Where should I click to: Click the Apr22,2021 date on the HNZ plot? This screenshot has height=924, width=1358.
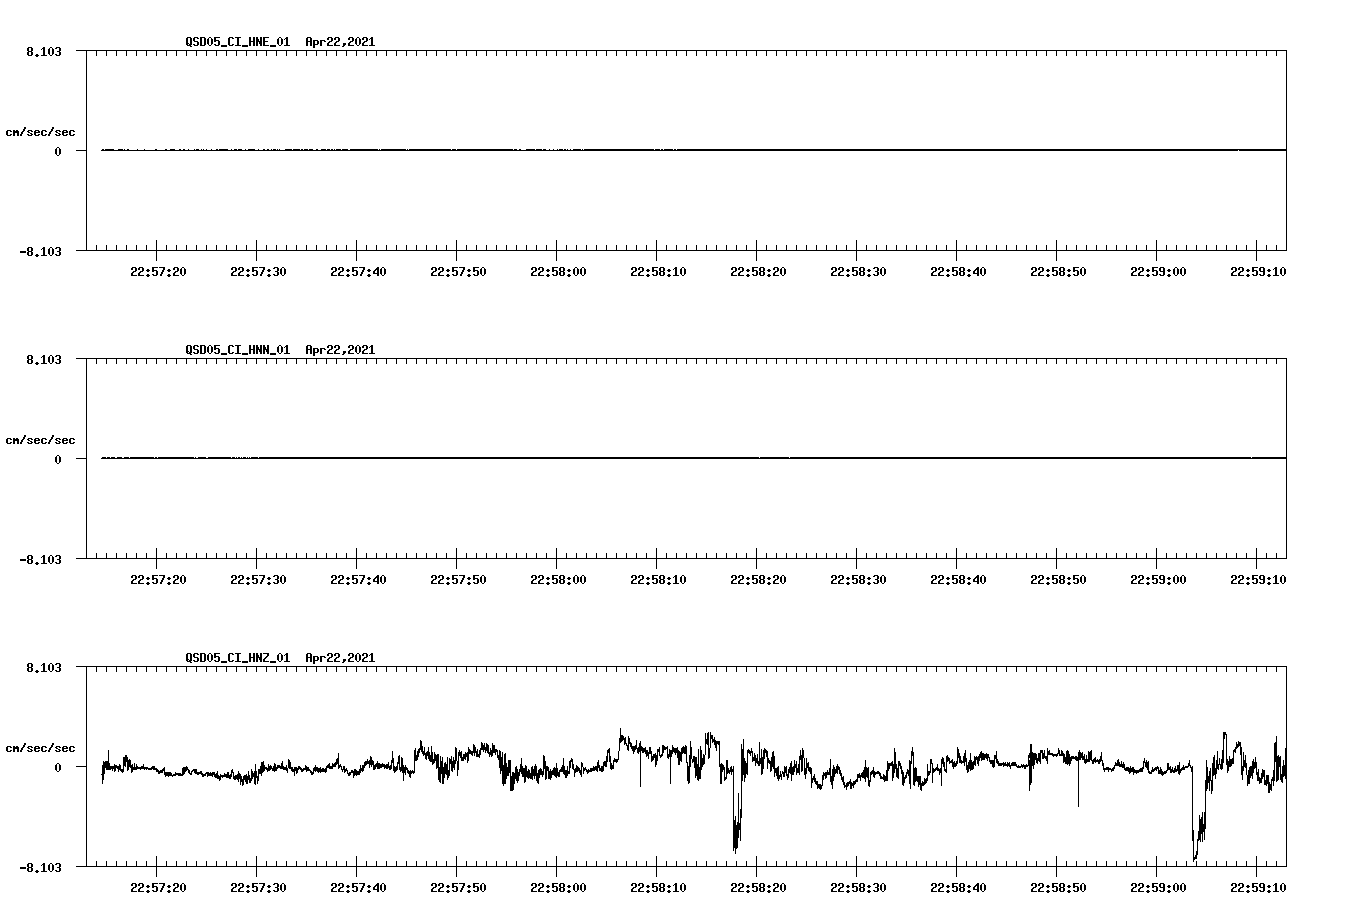click(338, 658)
